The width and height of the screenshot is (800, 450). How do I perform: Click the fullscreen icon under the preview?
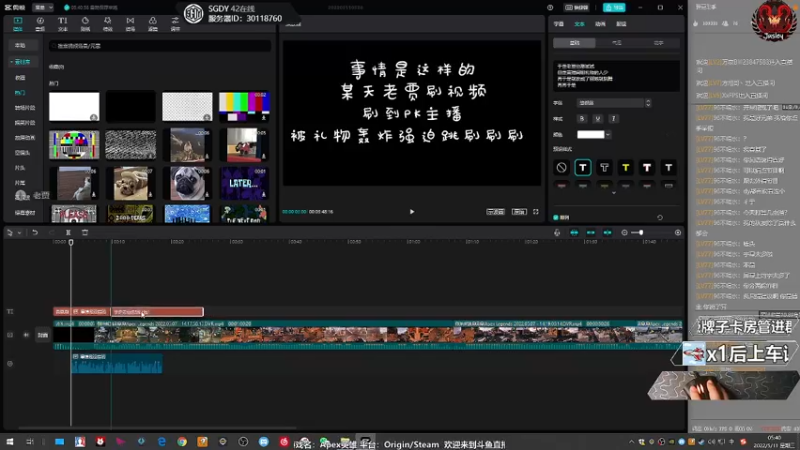[536, 212]
